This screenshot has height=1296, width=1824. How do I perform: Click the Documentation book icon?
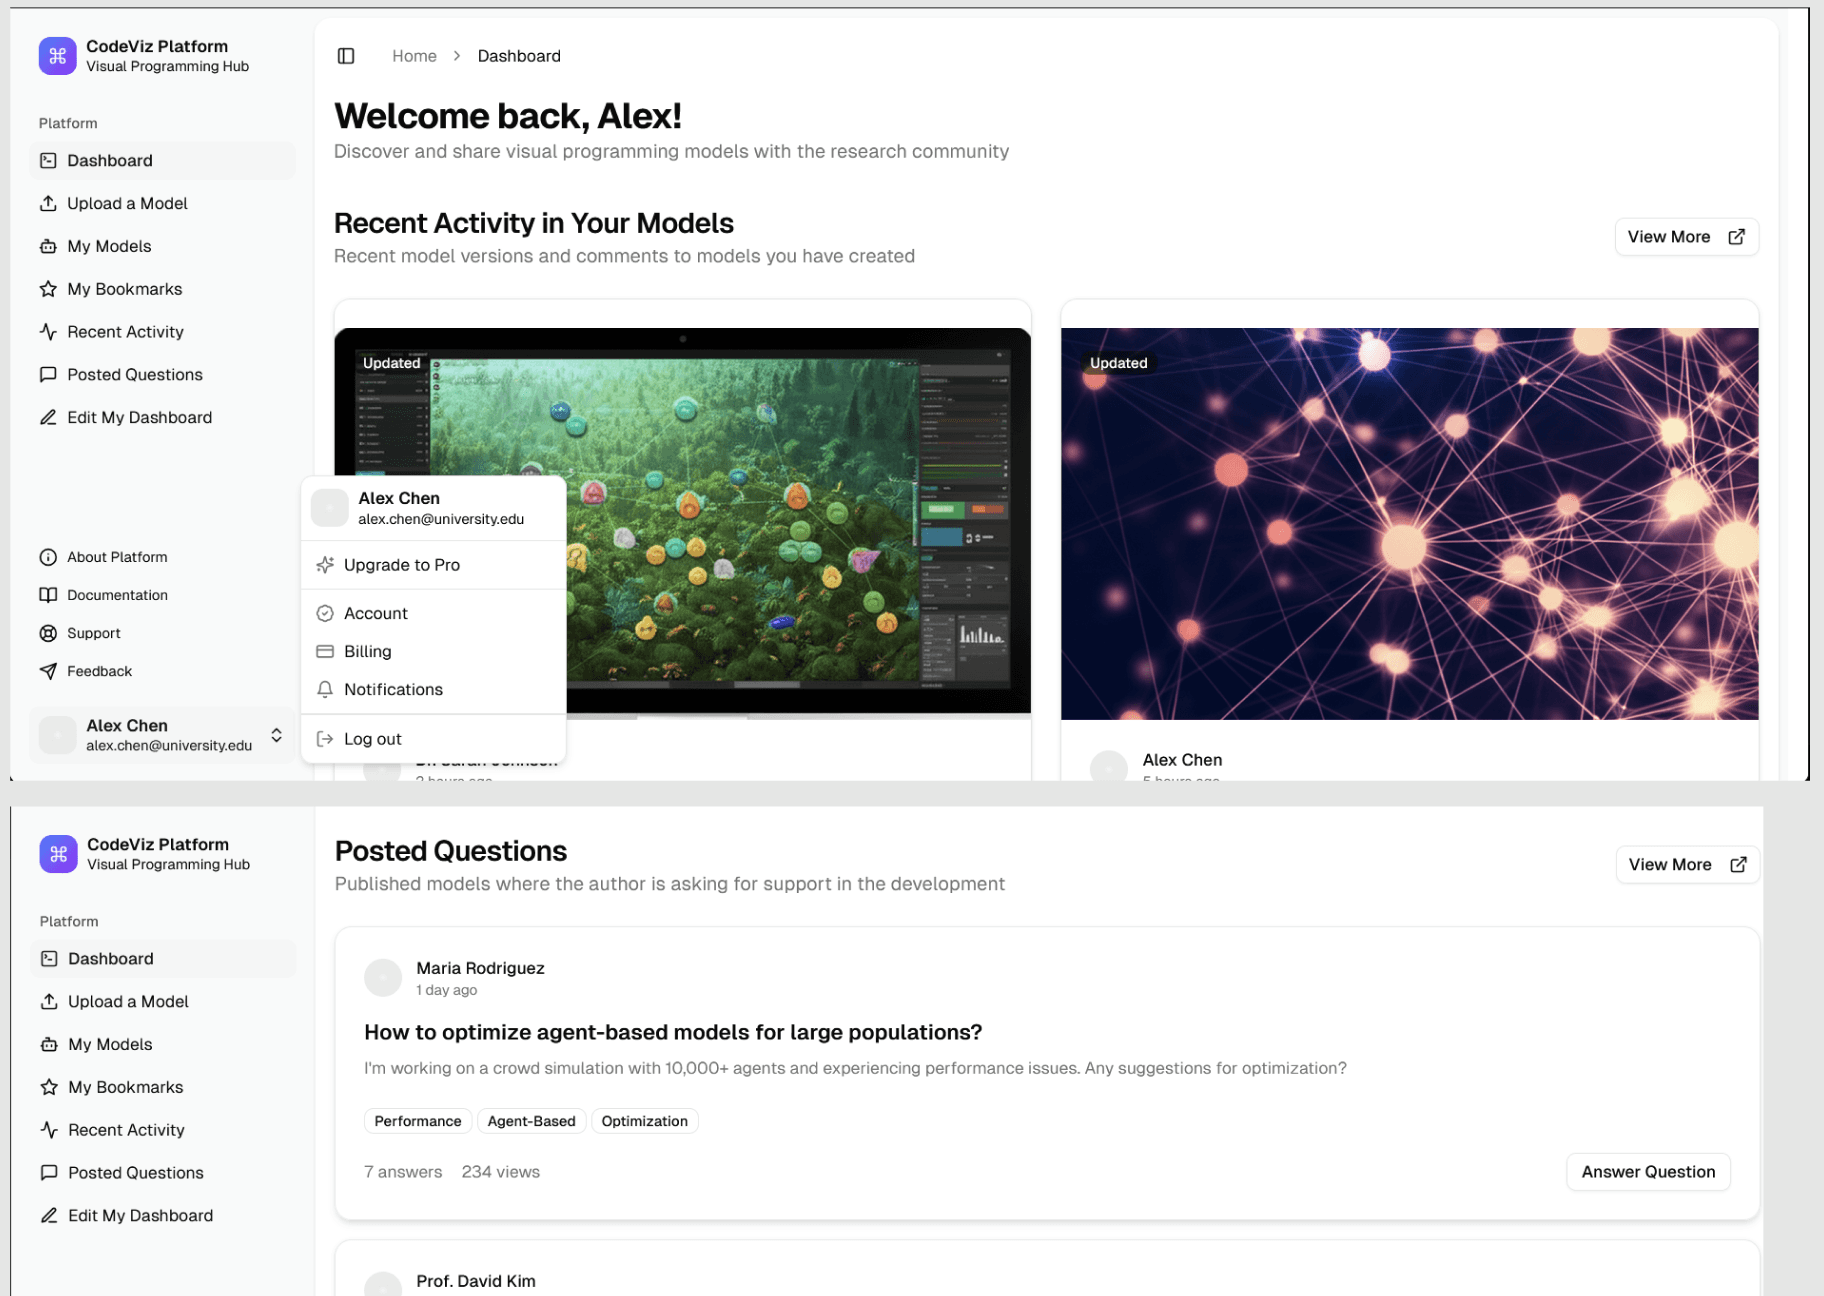pyautogui.click(x=48, y=595)
